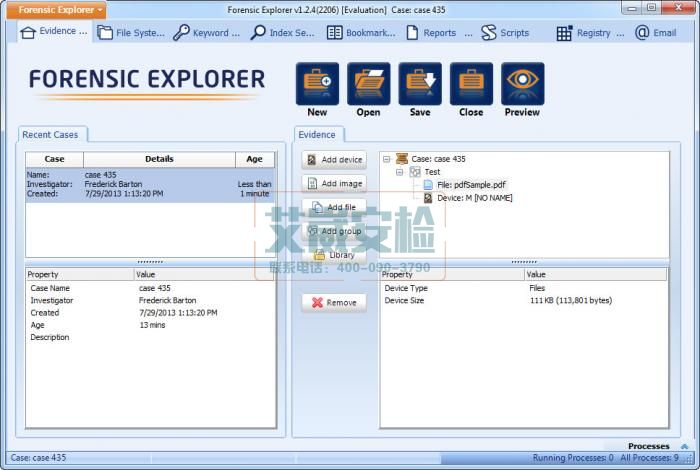Click the Test group icon in tree
The height and width of the screenshot is (470, 700).
415,172
